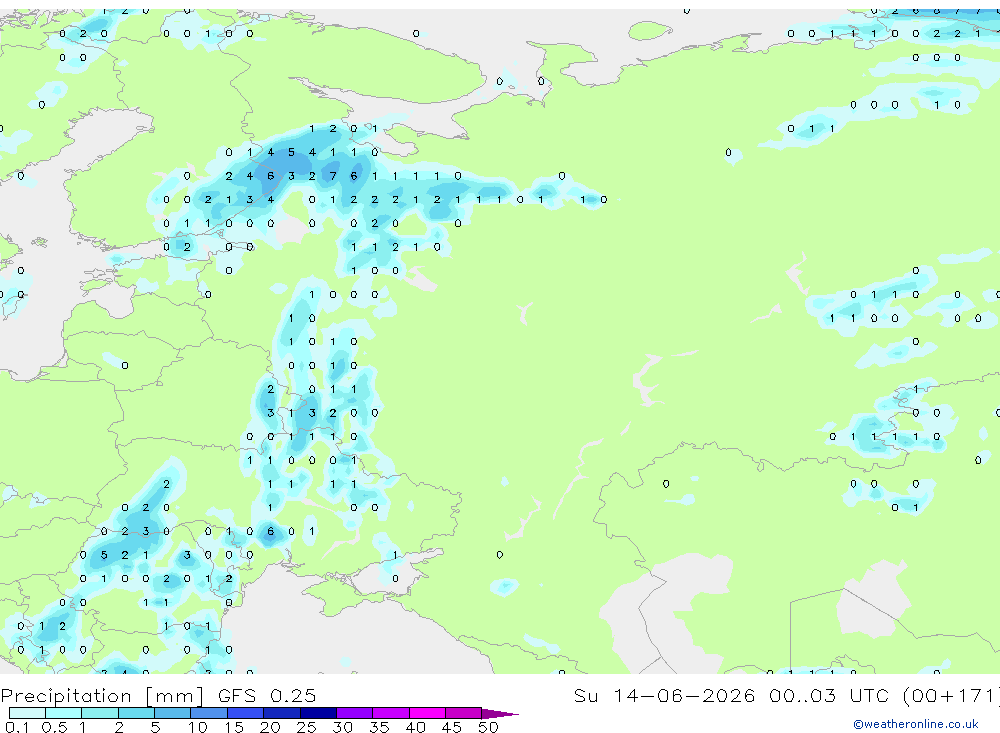The image size is (1000, 733).
Task: Click the '50' legend tick label
Action: 488,727
